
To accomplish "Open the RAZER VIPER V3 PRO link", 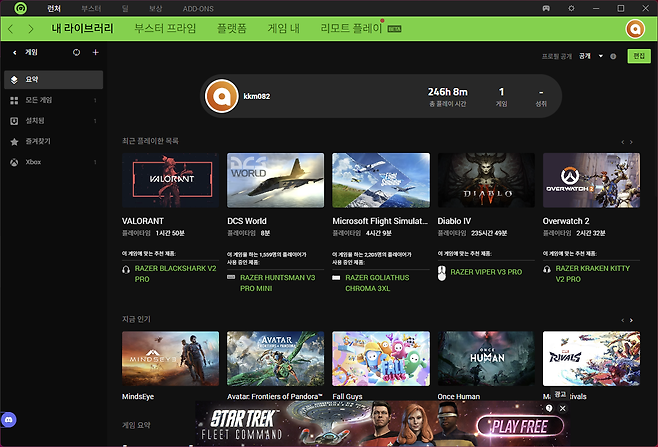I will tap(485, 272).
